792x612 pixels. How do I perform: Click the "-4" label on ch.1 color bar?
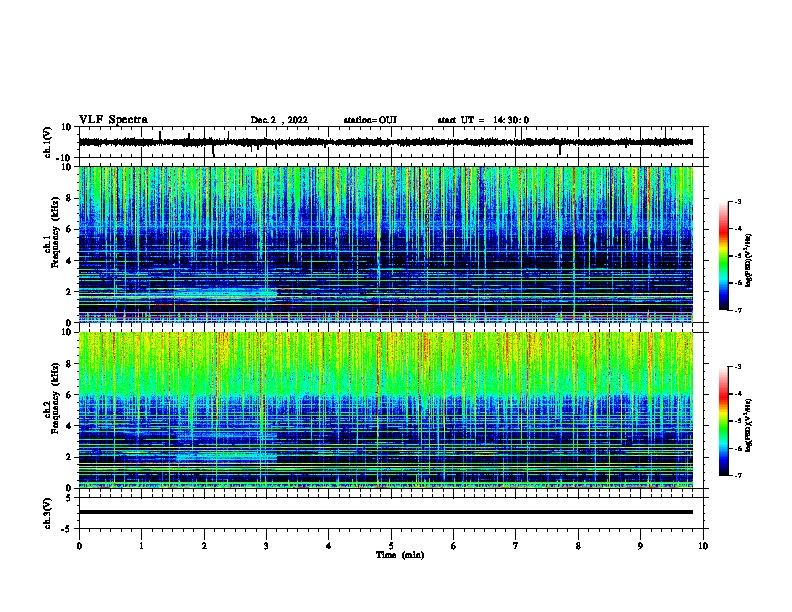click(738, 229)
